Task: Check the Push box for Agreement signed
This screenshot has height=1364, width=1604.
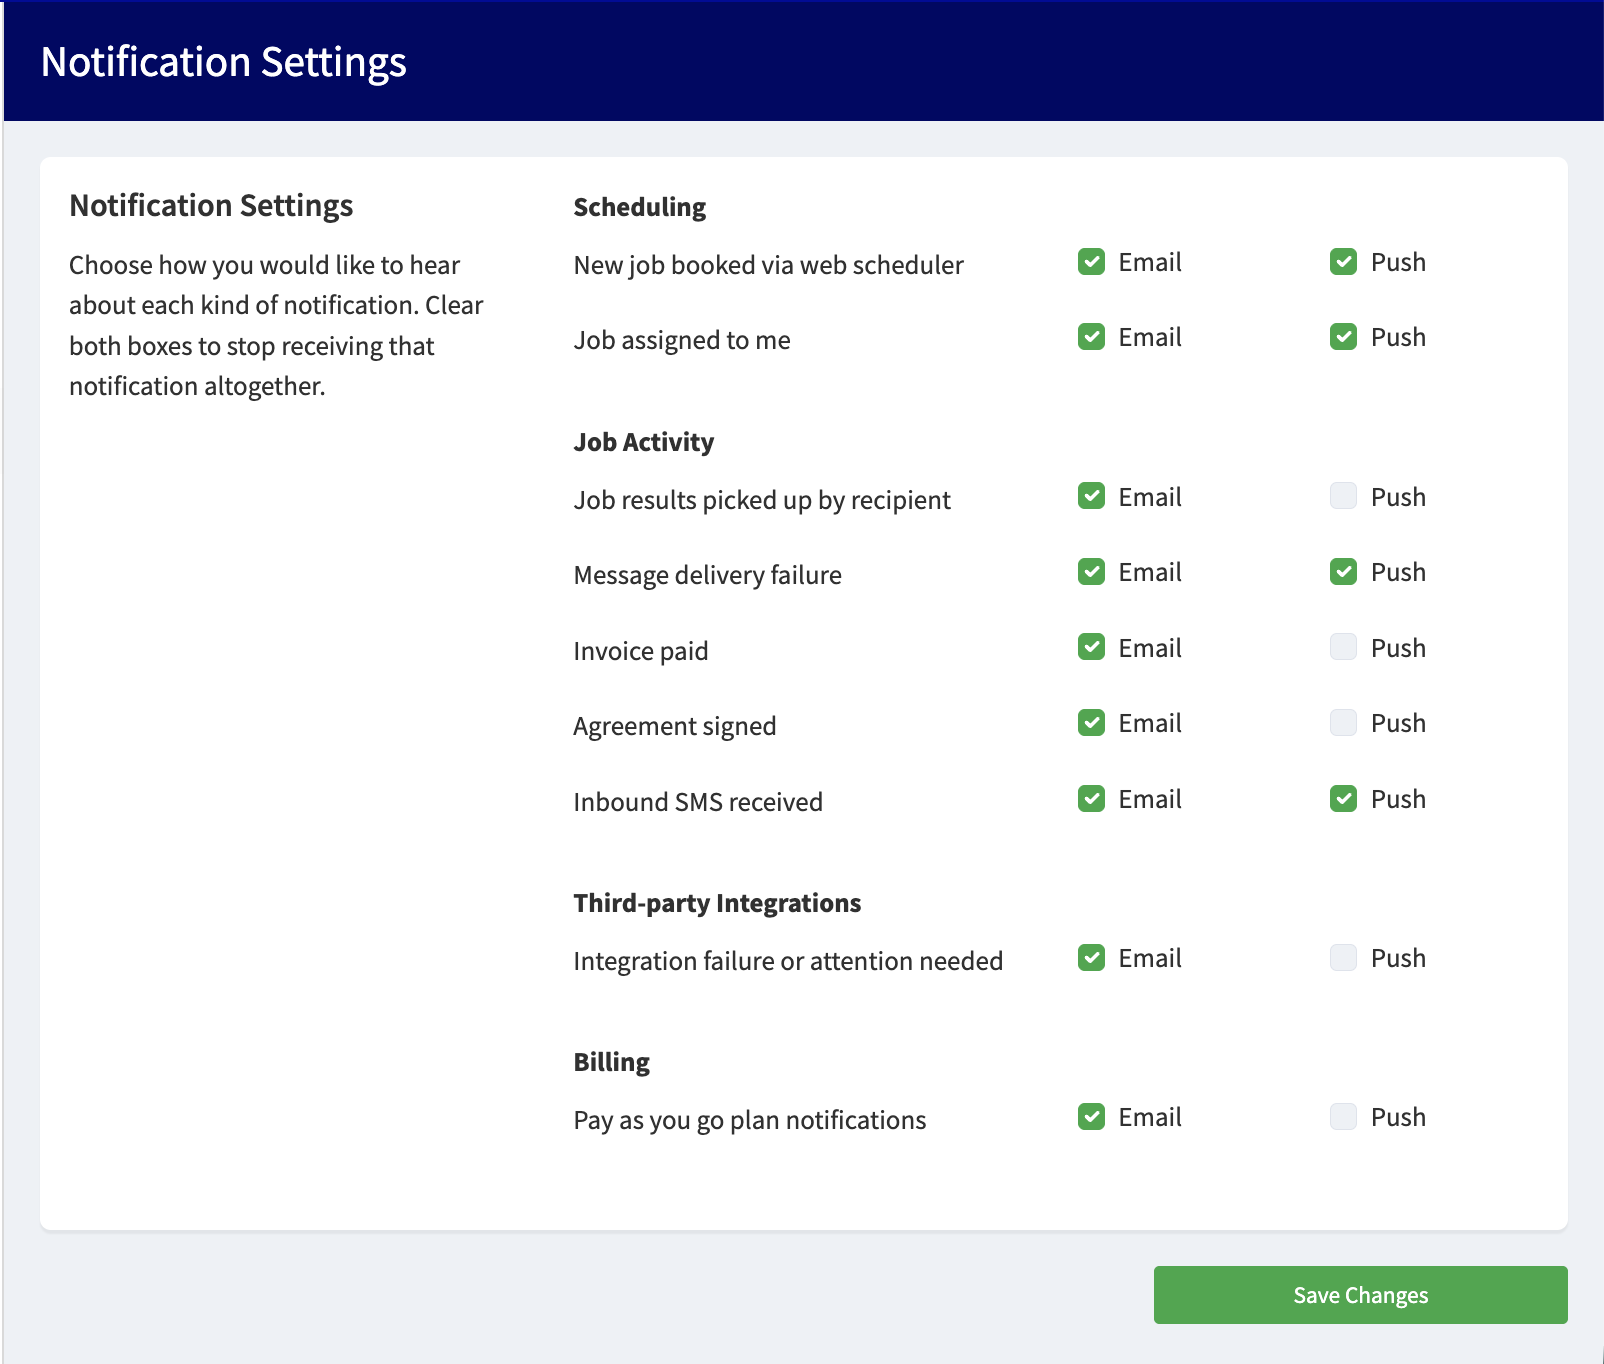Action: coord(1343,723)
